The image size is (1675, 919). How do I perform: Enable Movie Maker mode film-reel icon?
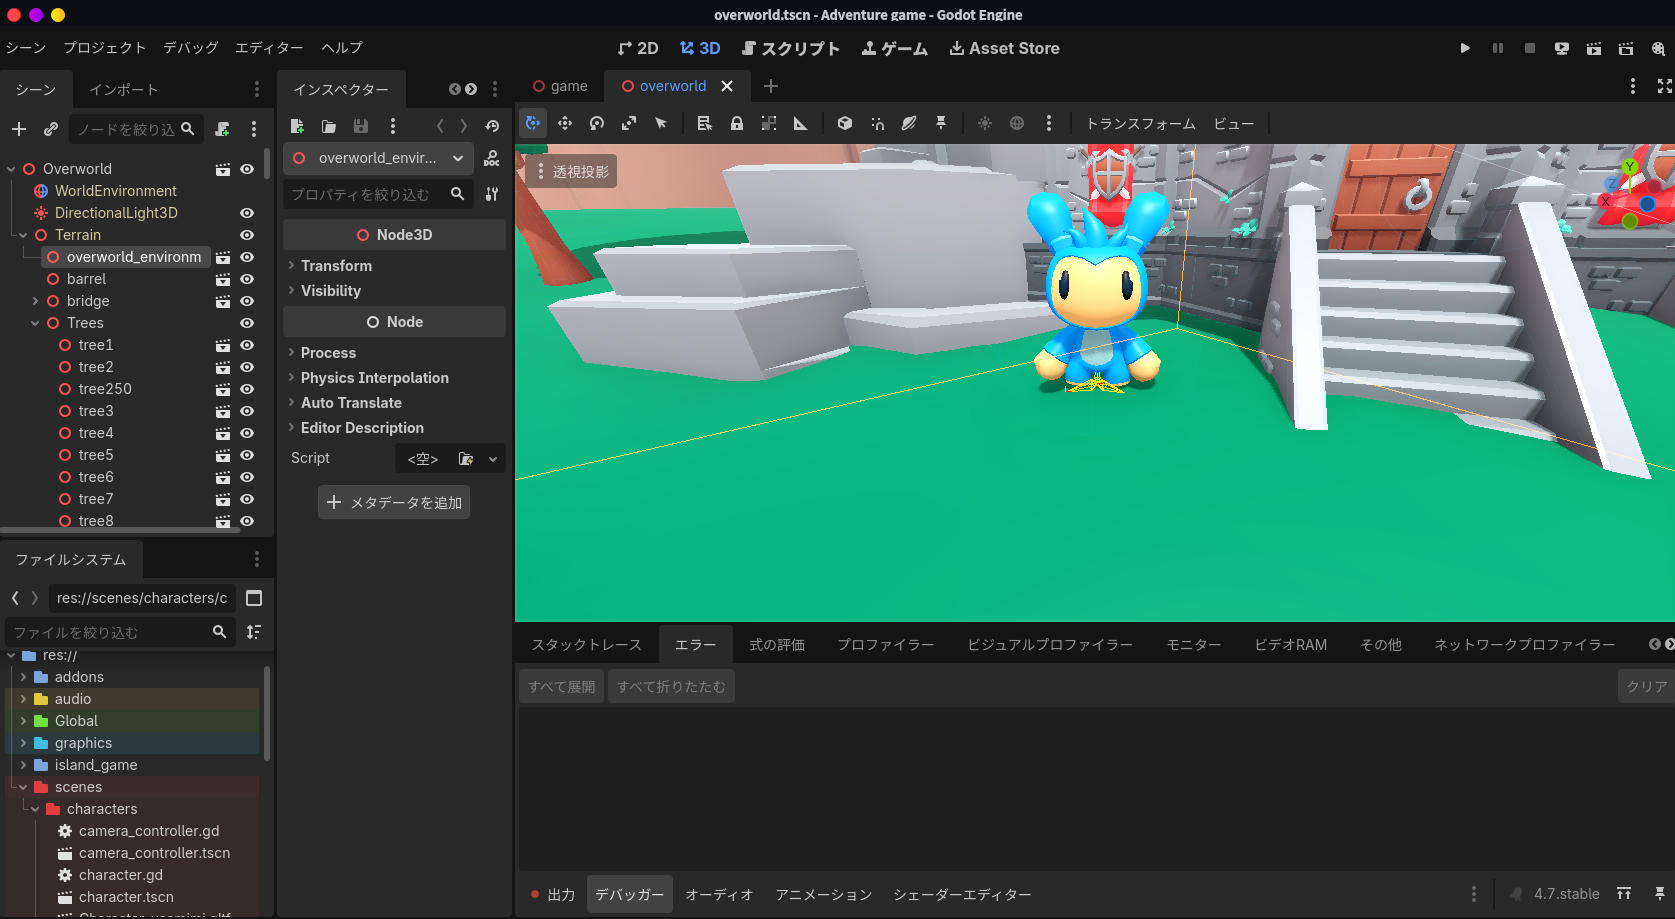pos(1658,48)
